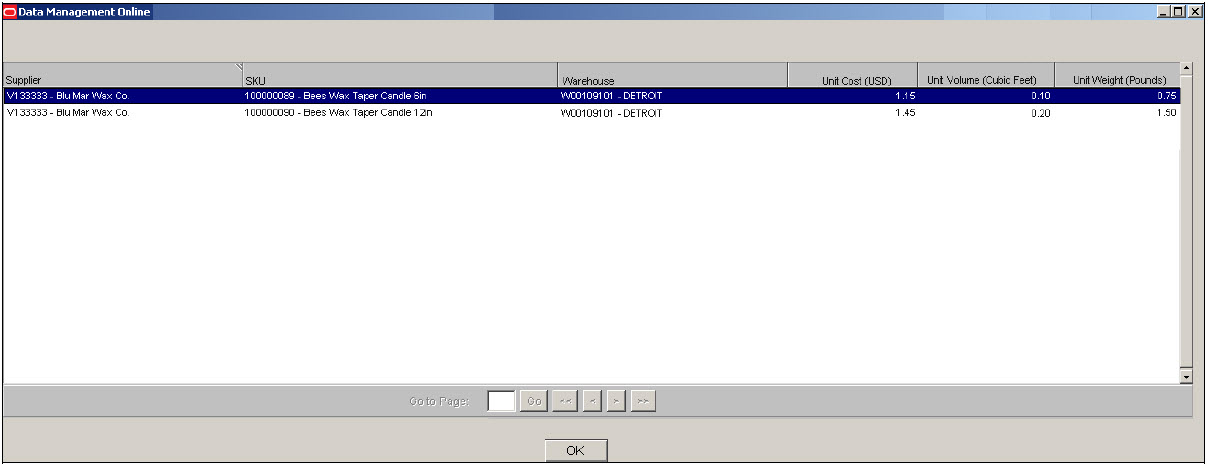The width and height of the screenshot is (1212, 469).
Task: Click warehouse DETROIT cell in second row
Action: [x=672, y=113]
